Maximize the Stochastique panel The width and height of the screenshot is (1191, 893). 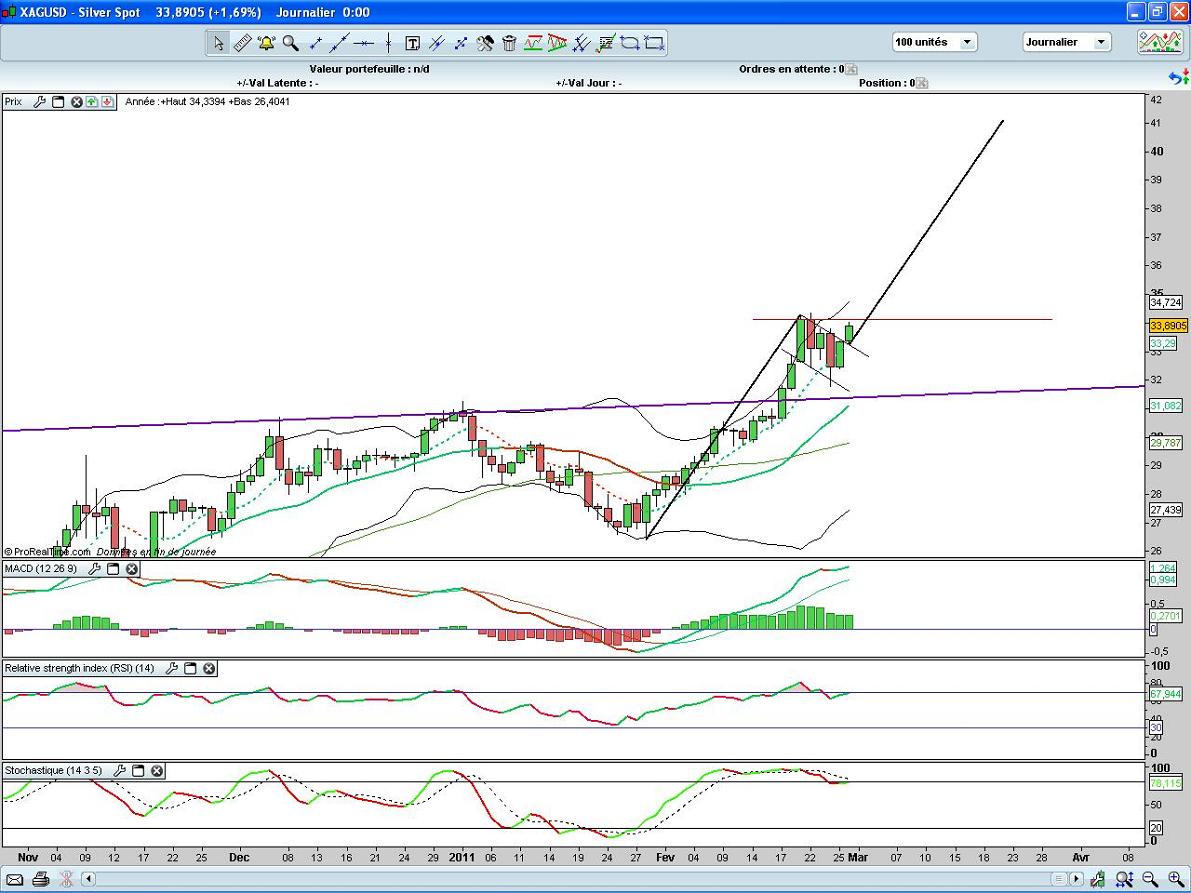click(138, 771)
